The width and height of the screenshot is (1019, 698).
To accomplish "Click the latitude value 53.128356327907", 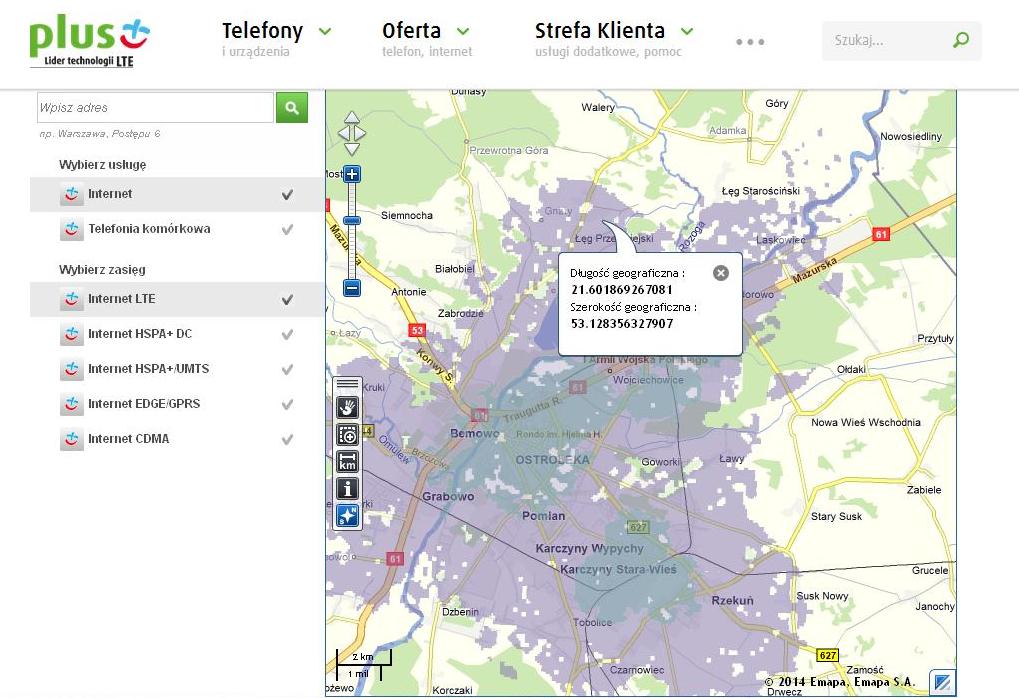I will (622, 324).
